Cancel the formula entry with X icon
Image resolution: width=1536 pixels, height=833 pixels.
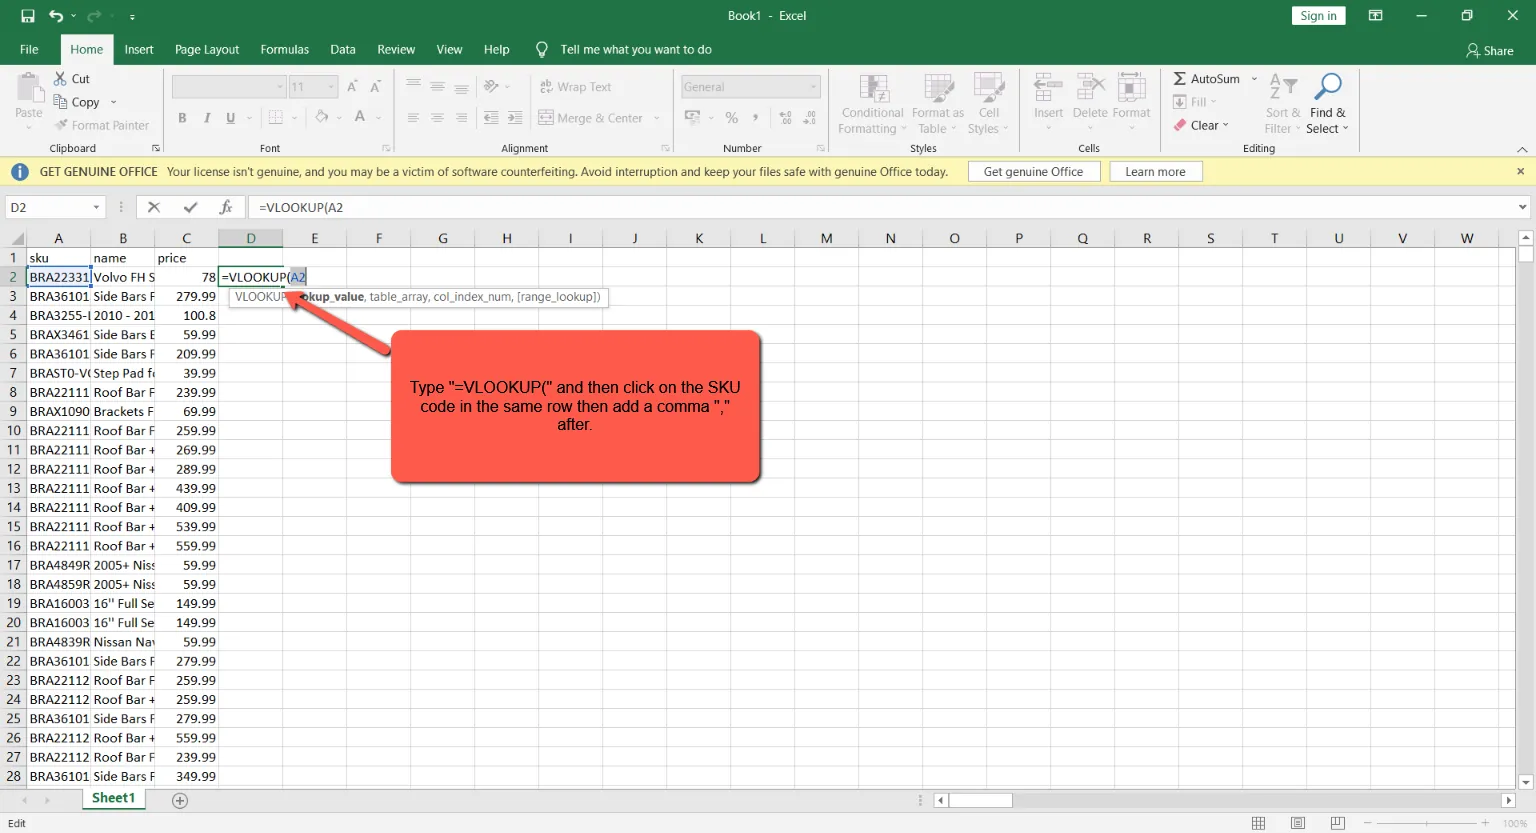point(154,207)
